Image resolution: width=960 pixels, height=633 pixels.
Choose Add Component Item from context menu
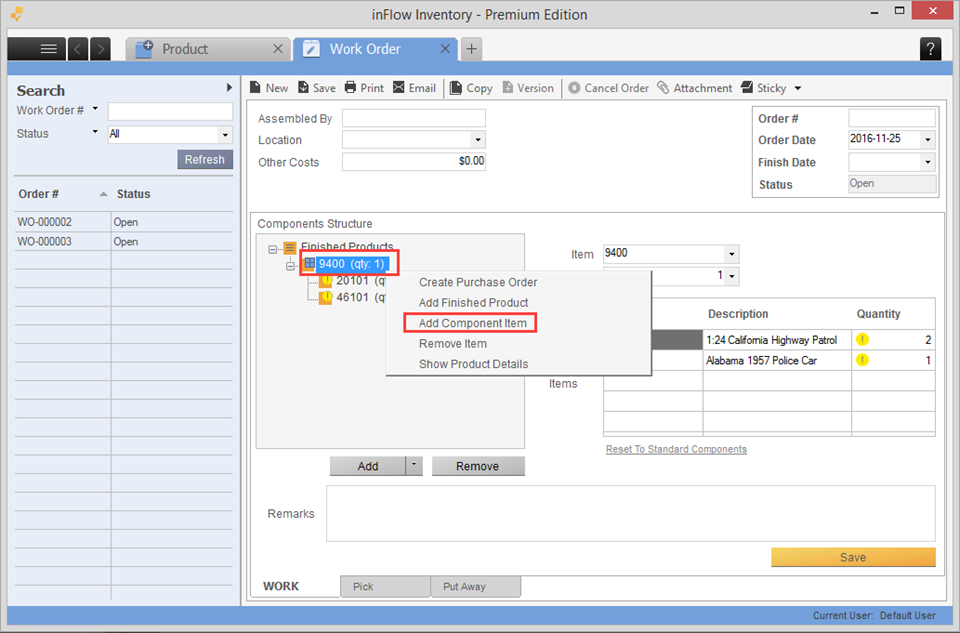coord(473,323)
